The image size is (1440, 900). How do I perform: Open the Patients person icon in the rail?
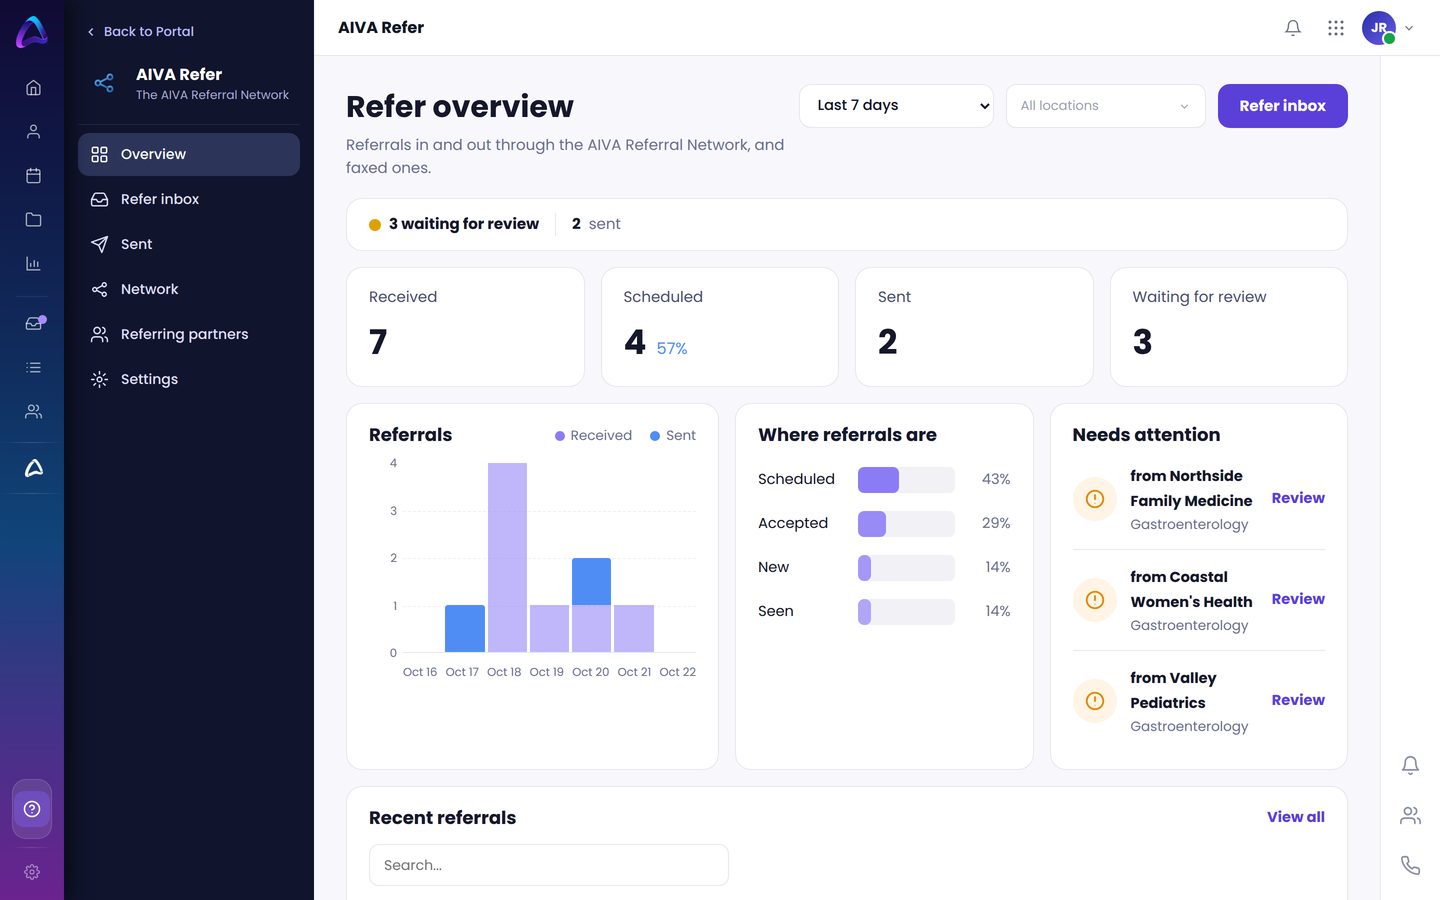click(x=33, y=132)
